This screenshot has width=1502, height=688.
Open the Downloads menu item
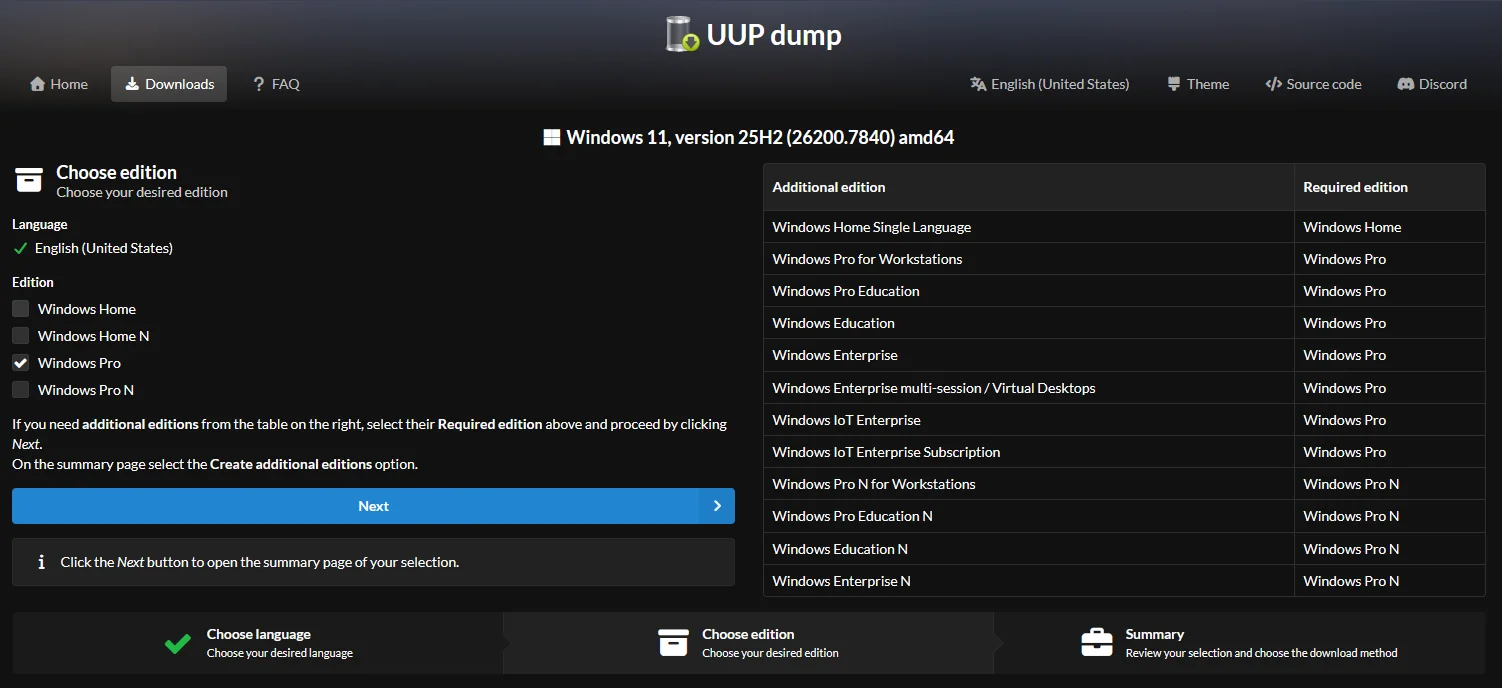pyautogui.click(x=169, y=84)
